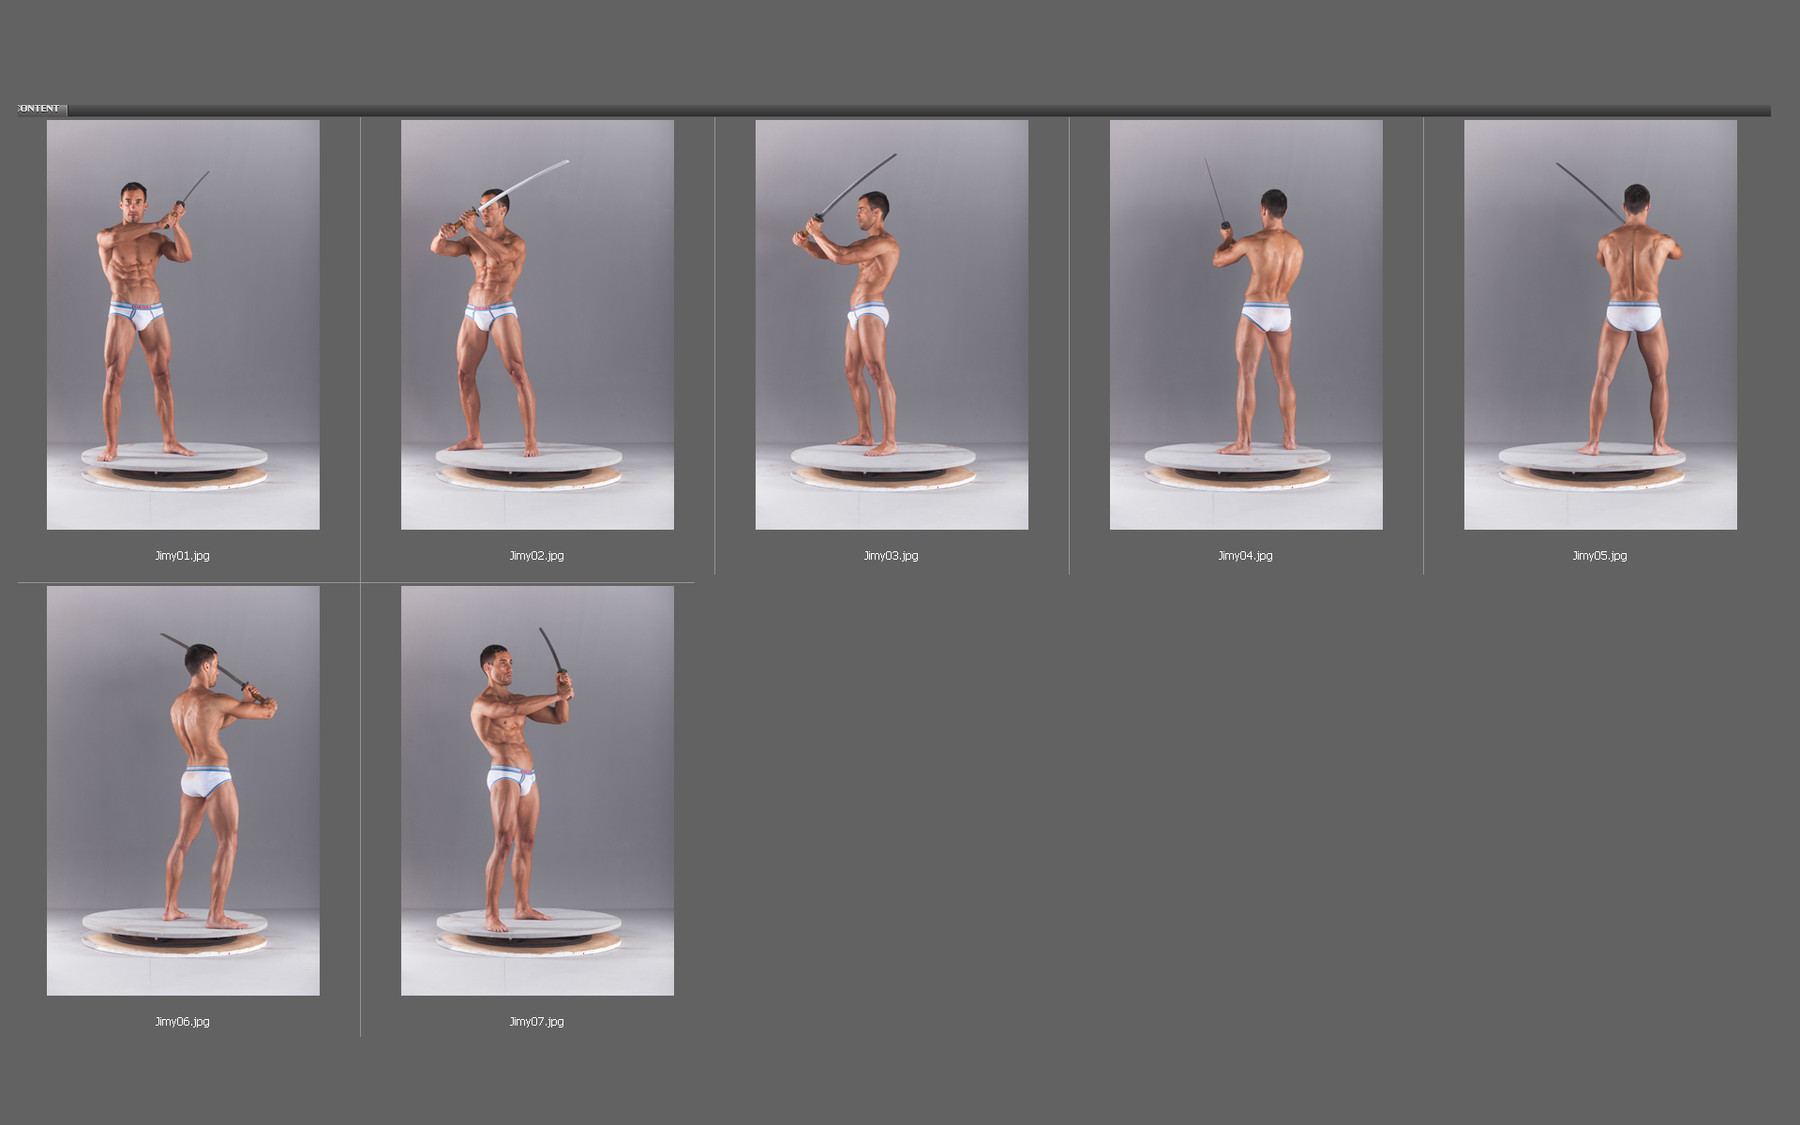
Task: Select the Jimy03.jpg caption text
Action: coord(891,553)
